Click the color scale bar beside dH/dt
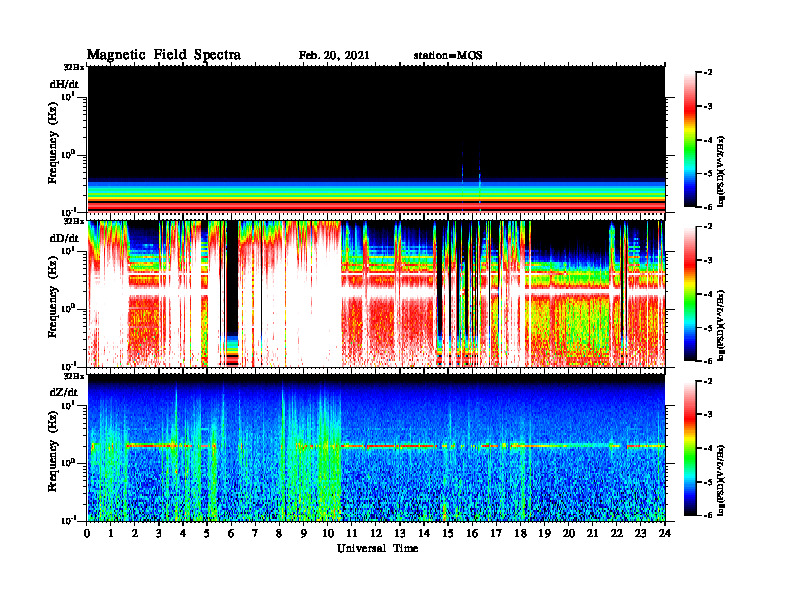Screen dimensions: 792x612 click(690, 139)
